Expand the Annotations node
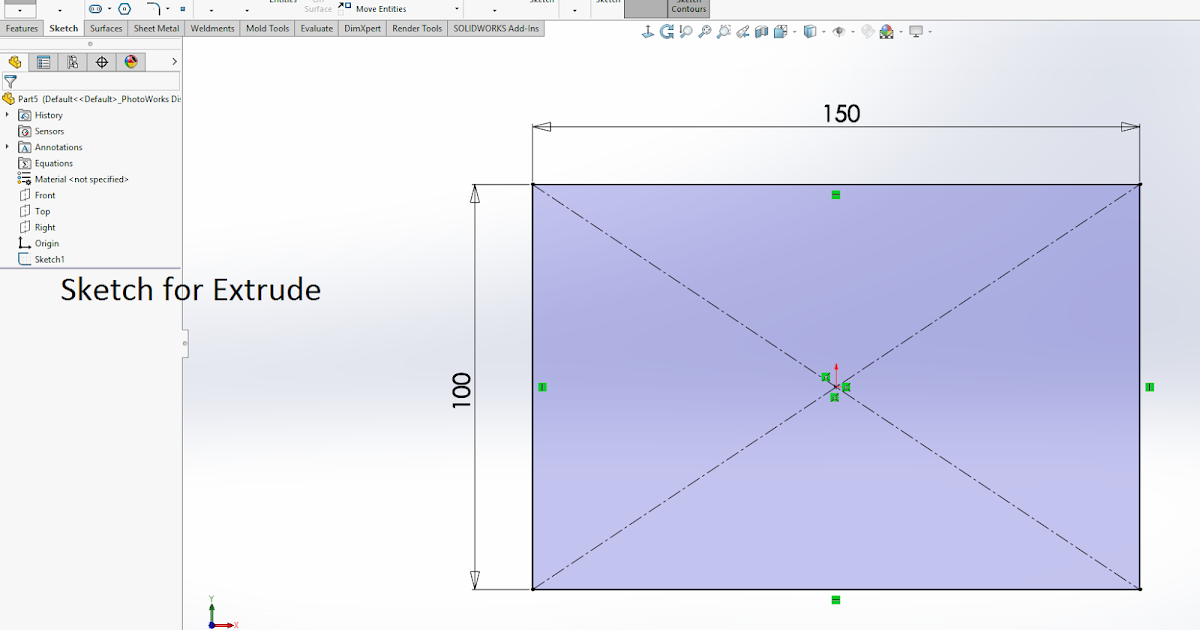 coord(8,147)
